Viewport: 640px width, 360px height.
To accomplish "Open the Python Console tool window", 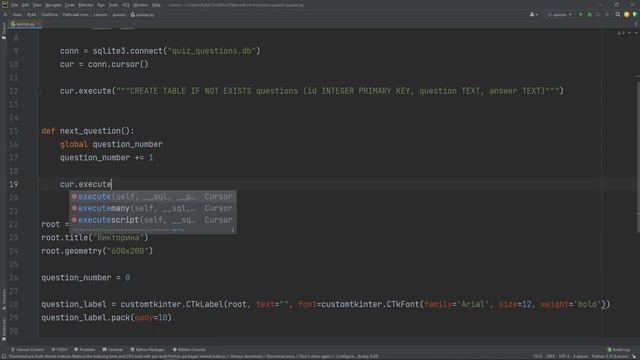I will coord(189,350).
